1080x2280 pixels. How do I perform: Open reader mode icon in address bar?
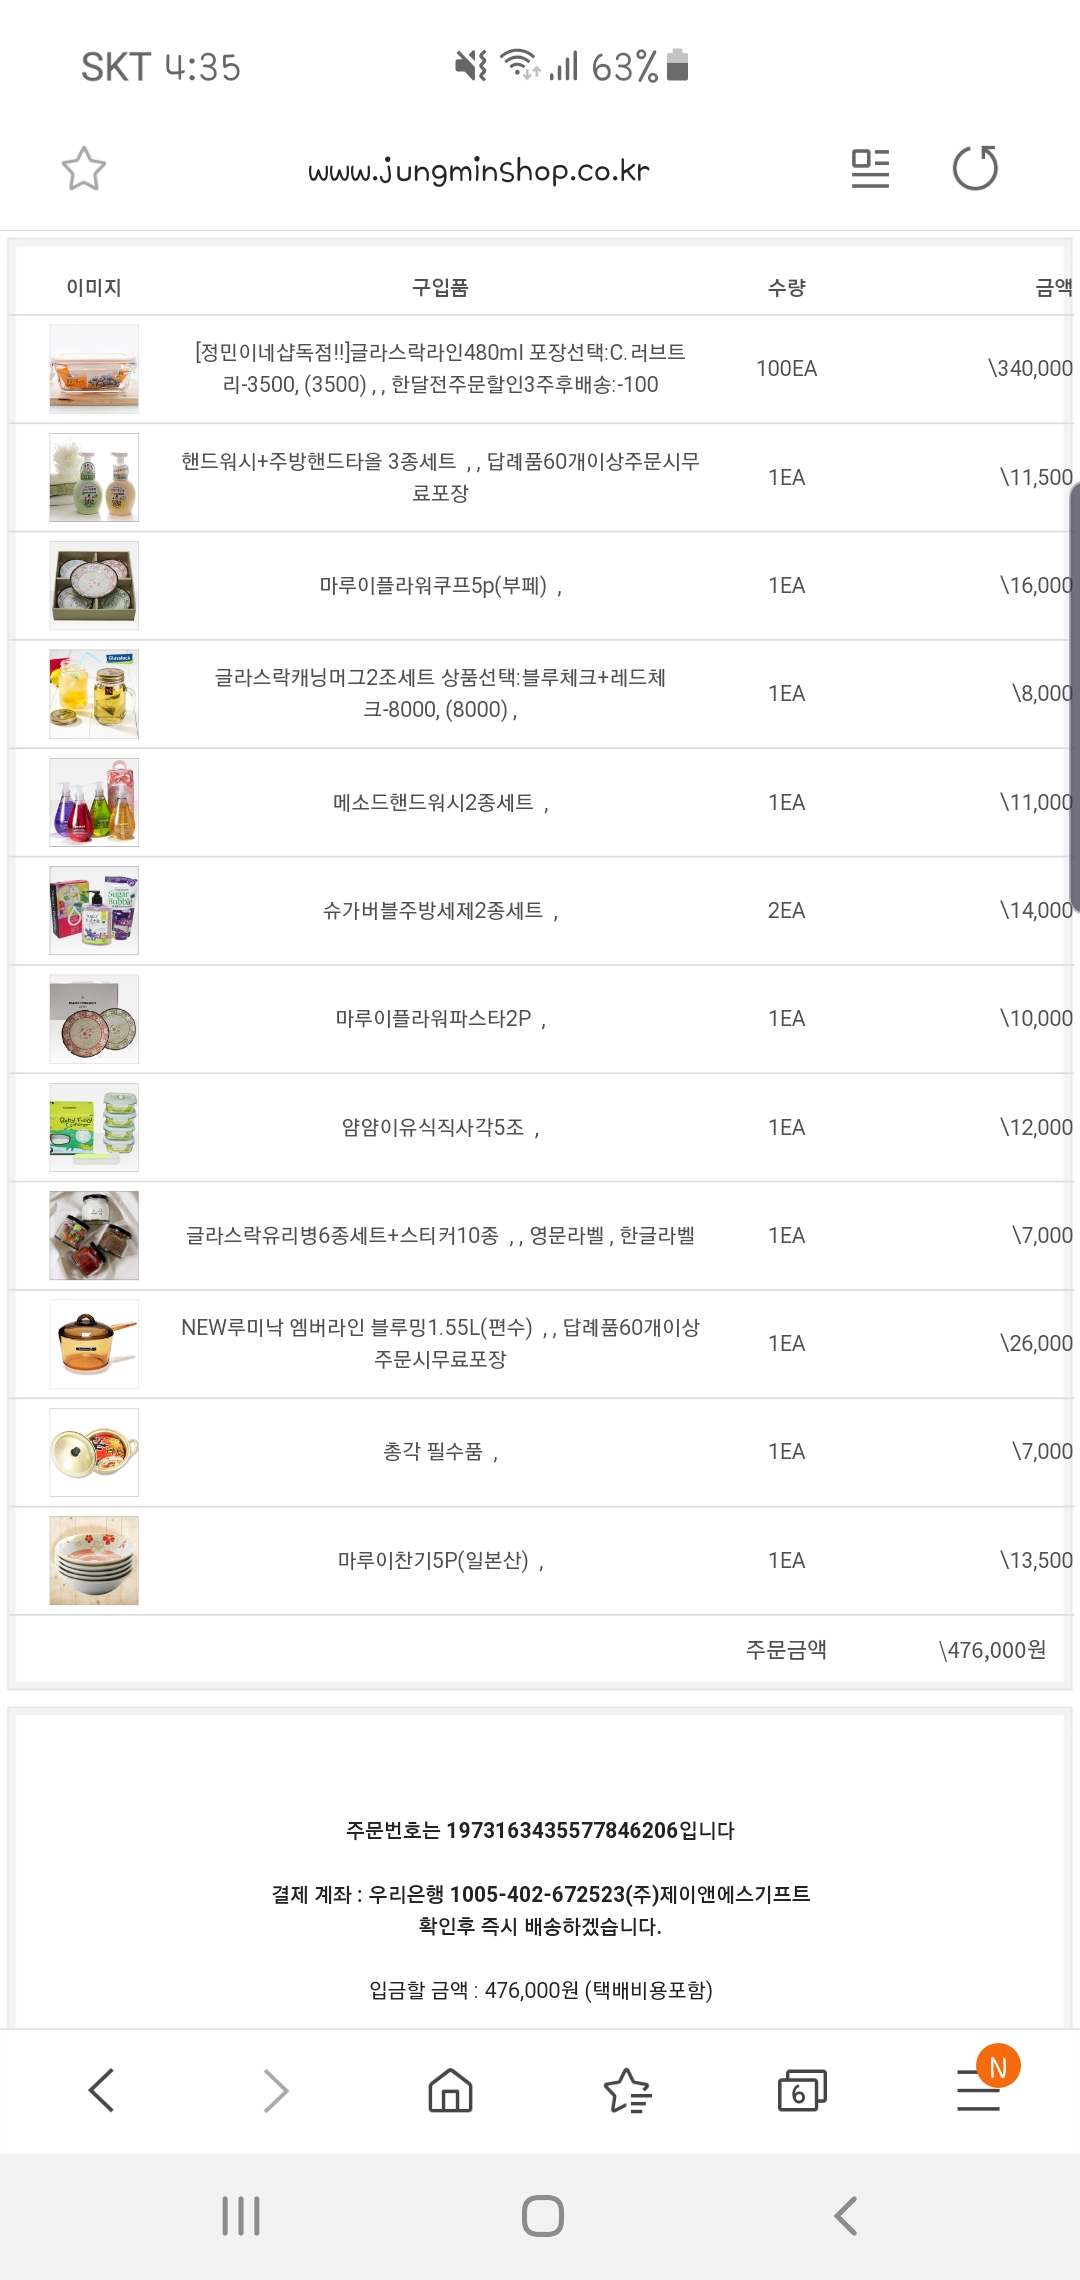point(870,168)
